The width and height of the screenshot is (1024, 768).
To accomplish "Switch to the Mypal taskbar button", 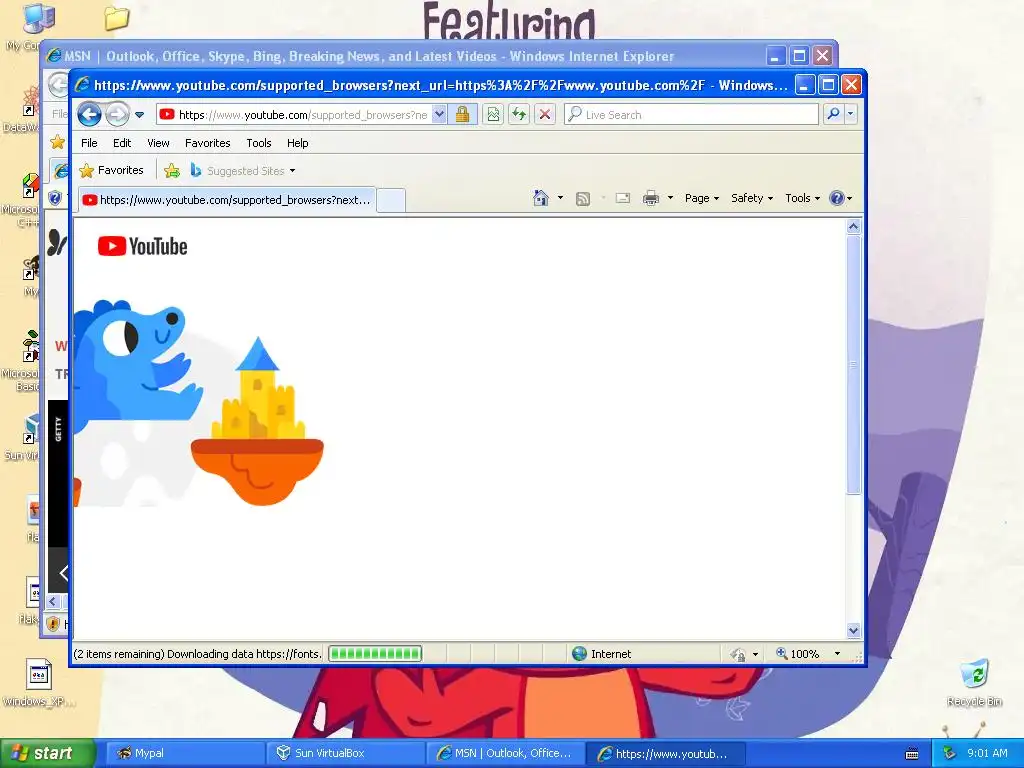I will 185,753.
